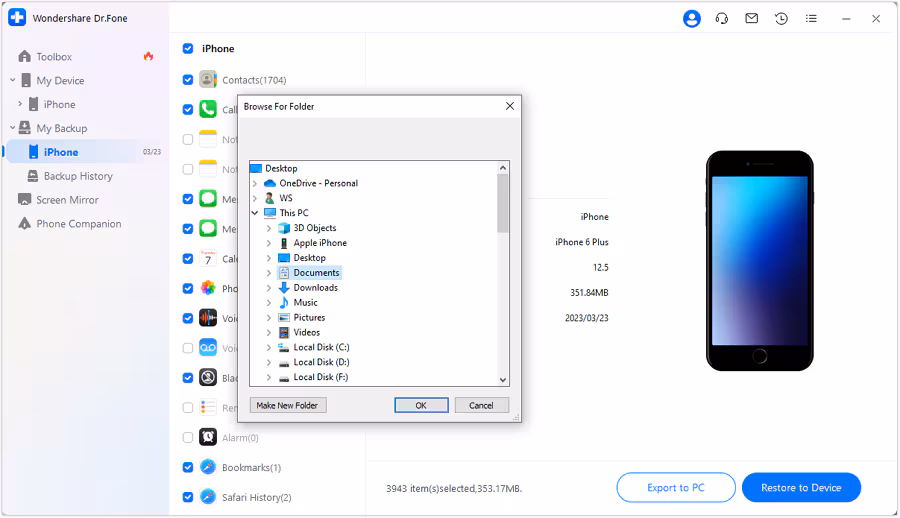Click the folder tree scrollbar thumb

[x=503, y=203]
